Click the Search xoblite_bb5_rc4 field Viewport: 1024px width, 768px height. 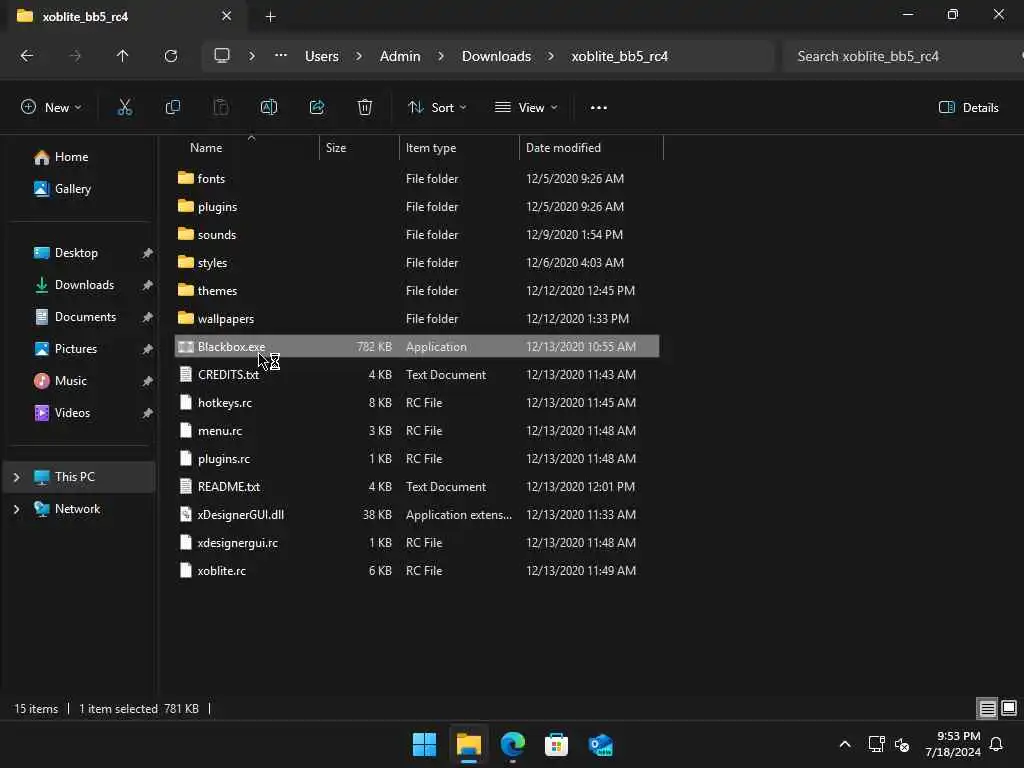point(901,56)
